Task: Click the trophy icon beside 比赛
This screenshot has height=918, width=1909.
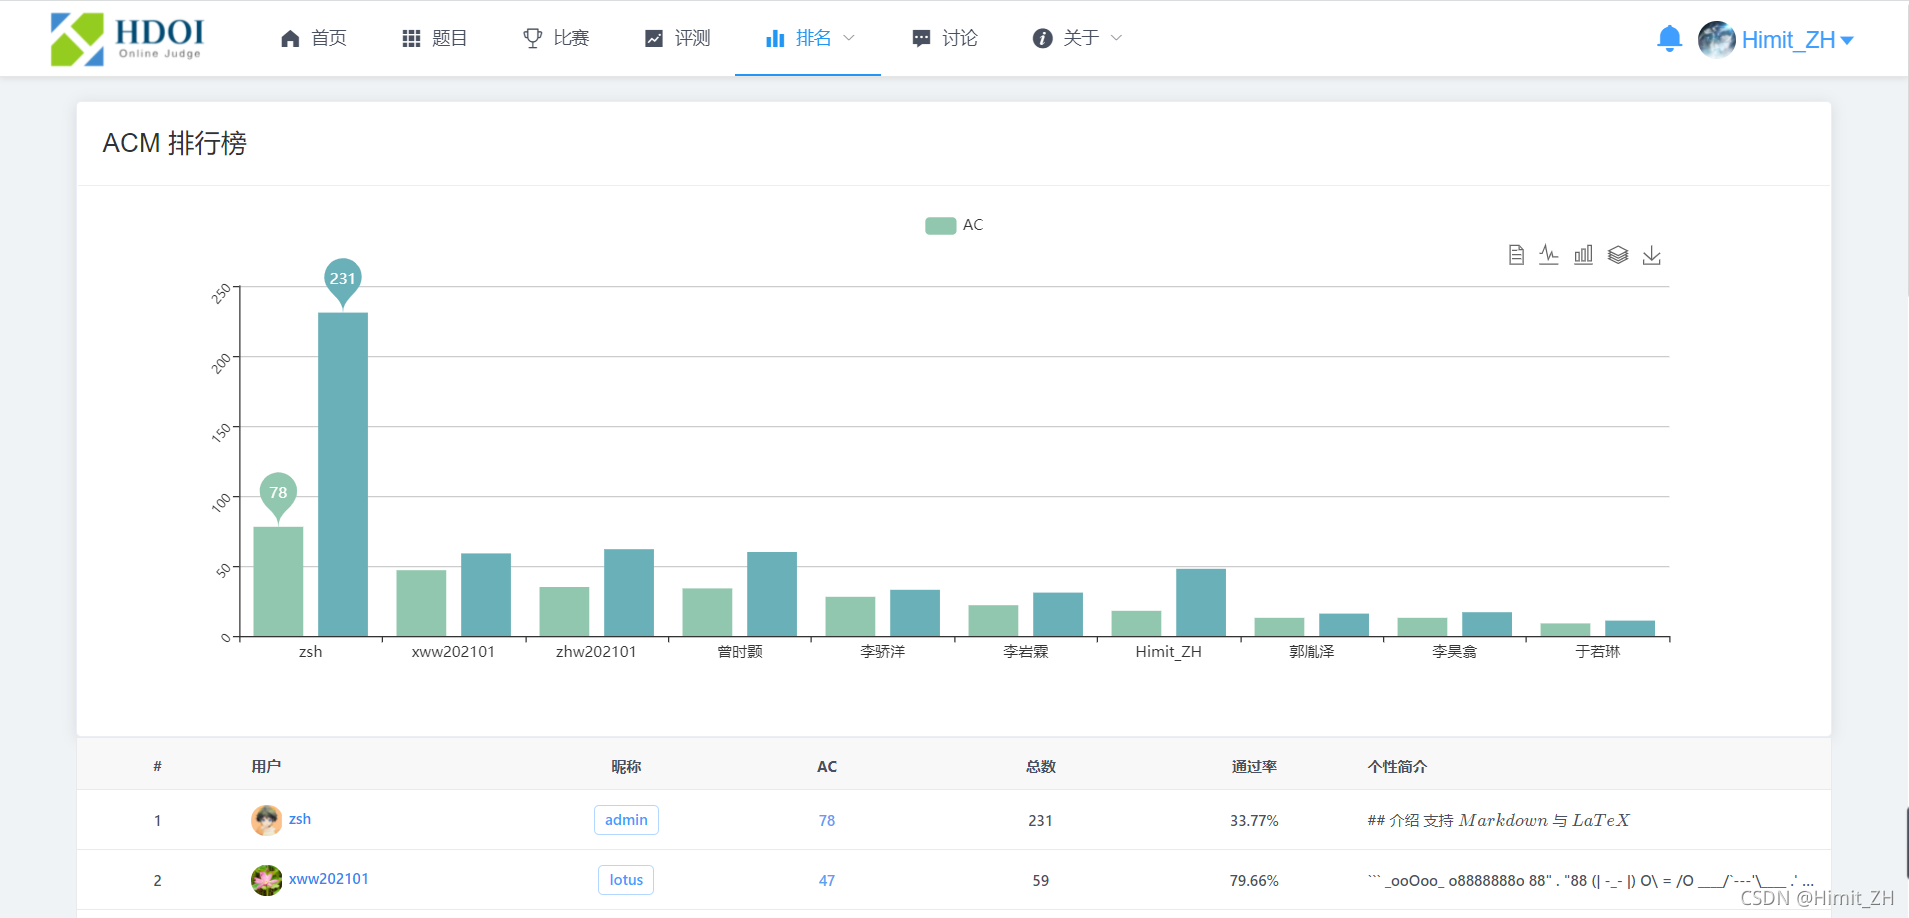Action: click(532, 38)
